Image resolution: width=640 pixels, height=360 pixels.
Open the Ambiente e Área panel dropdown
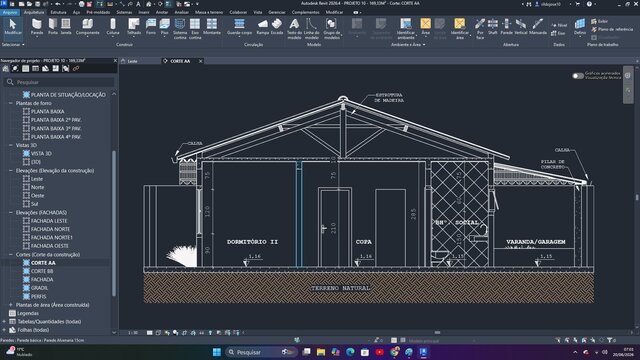408,44
